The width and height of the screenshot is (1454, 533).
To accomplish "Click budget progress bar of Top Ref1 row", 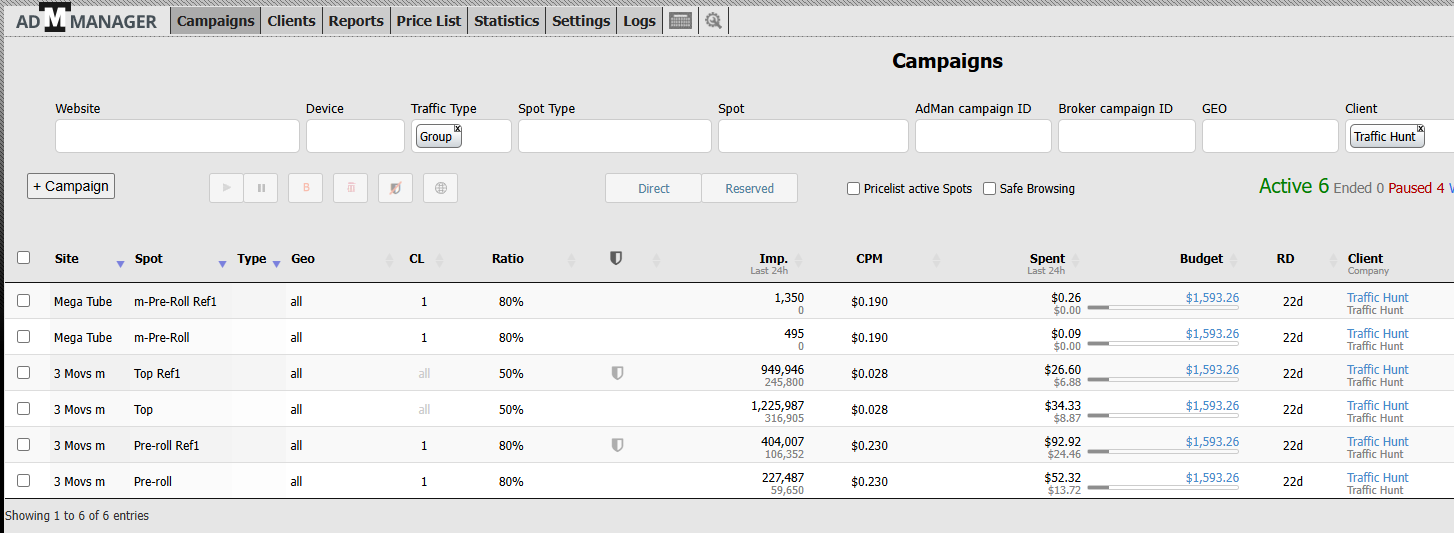I will 1162,380.
